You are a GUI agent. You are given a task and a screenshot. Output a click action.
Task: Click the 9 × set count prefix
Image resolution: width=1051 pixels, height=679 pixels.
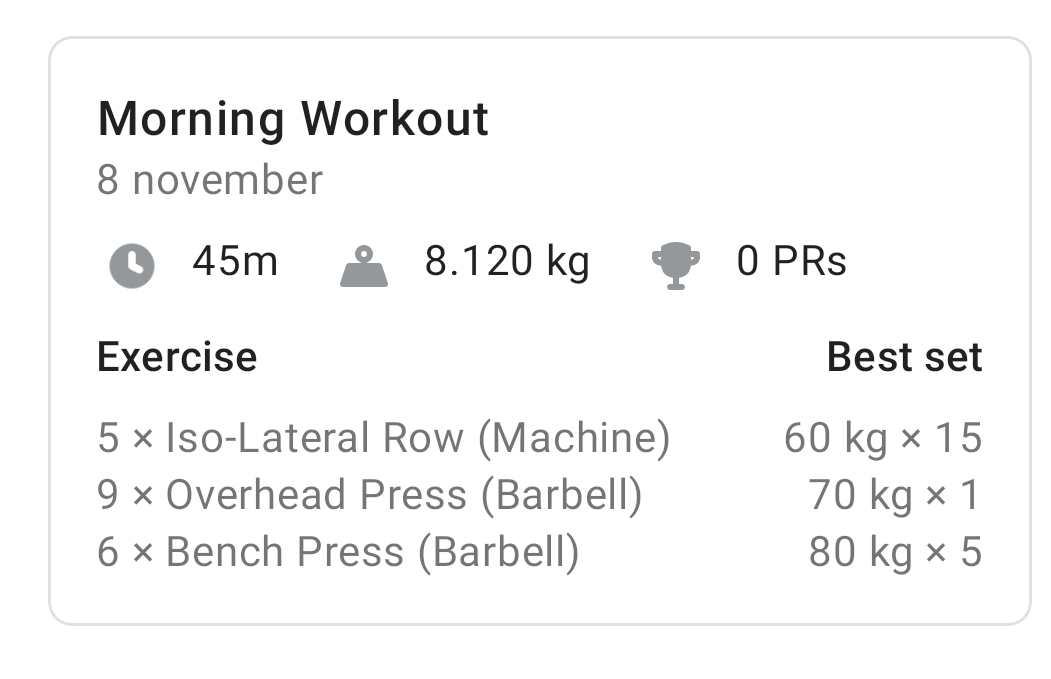click(125, 495)
